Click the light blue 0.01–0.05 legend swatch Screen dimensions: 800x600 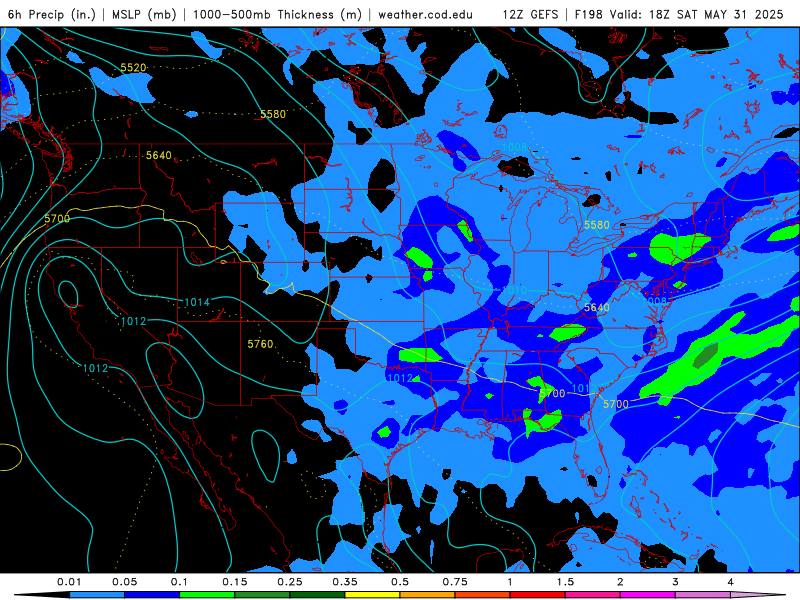tap(97, 595)
